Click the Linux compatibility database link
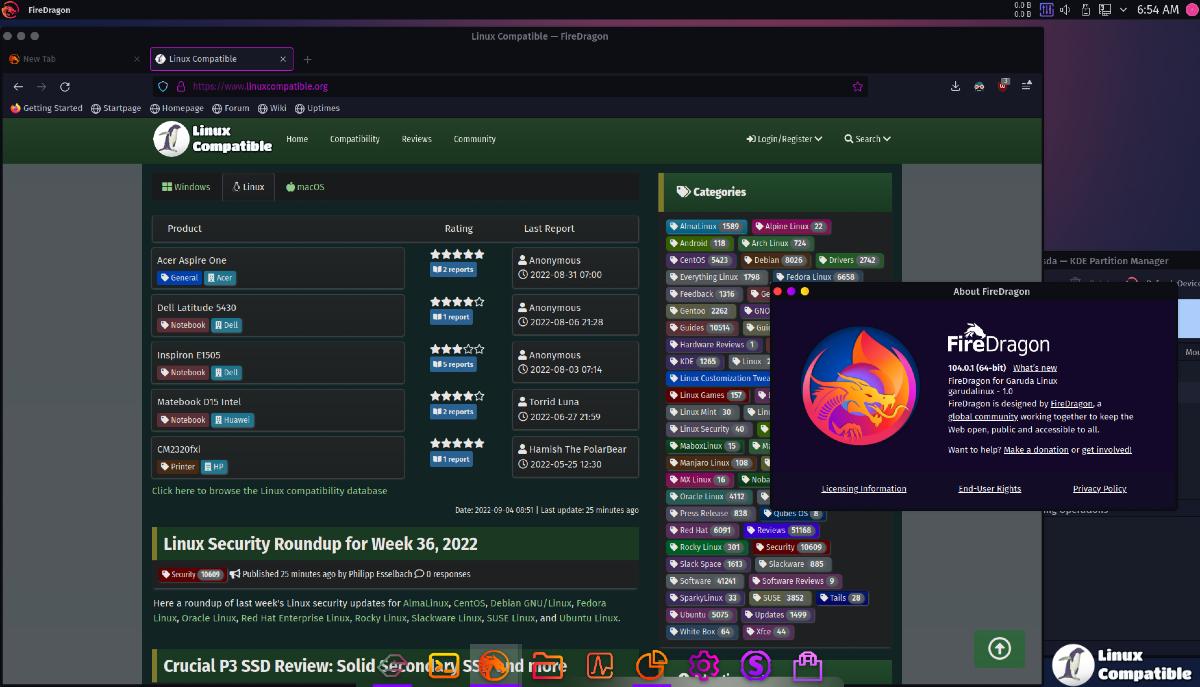The width and height of the screenshot is (1200, 687). tap(269, 491)
